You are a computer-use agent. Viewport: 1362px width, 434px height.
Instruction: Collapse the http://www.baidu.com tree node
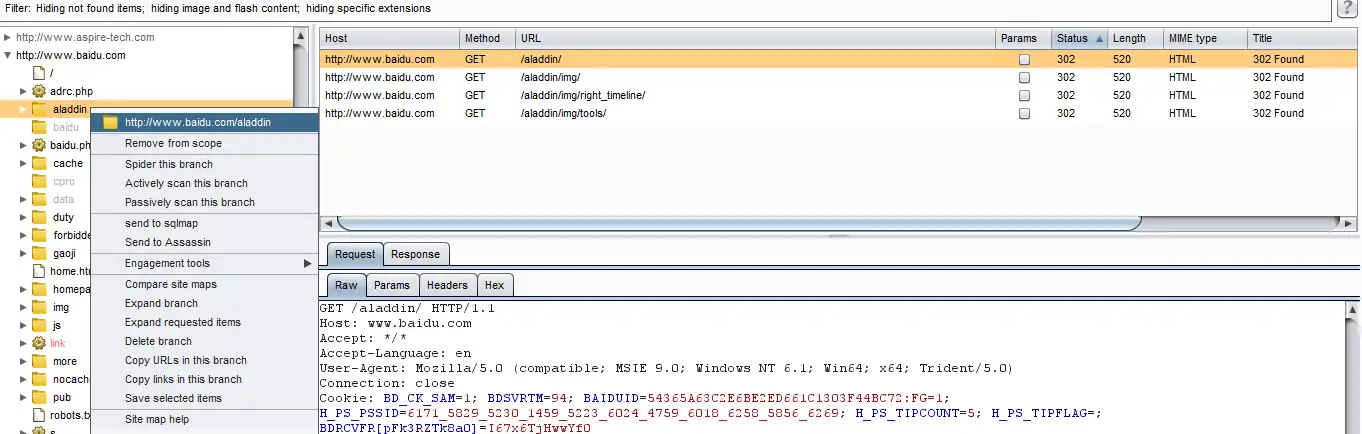[x=8, y=55]
